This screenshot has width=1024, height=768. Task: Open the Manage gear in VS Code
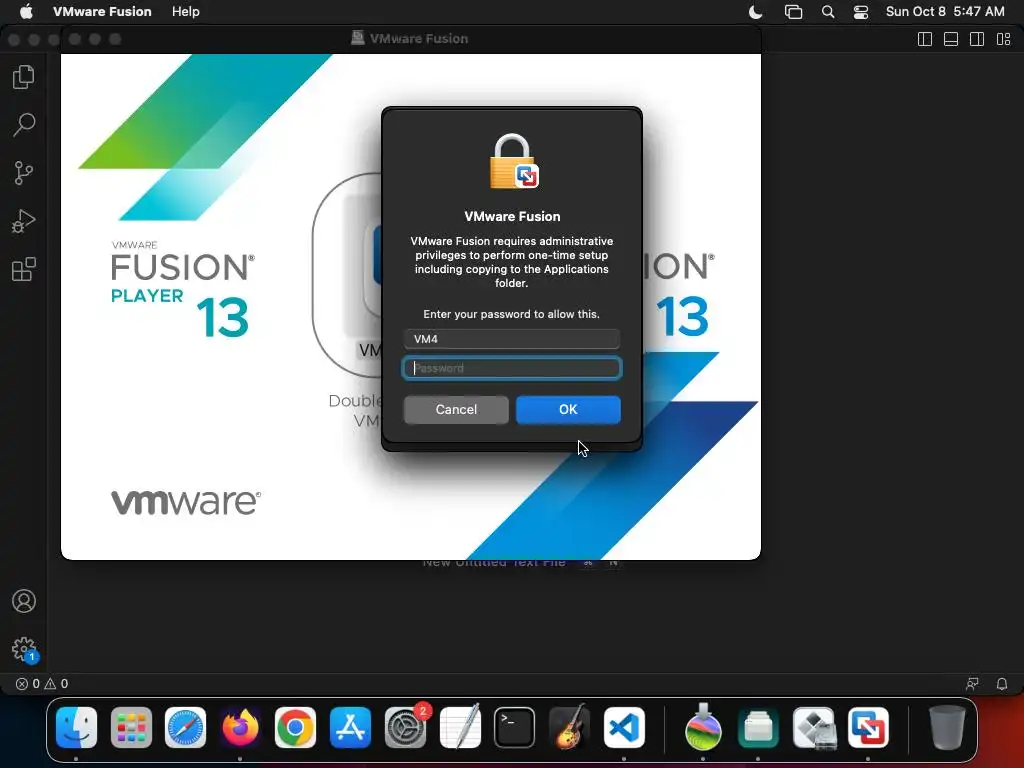24,649
